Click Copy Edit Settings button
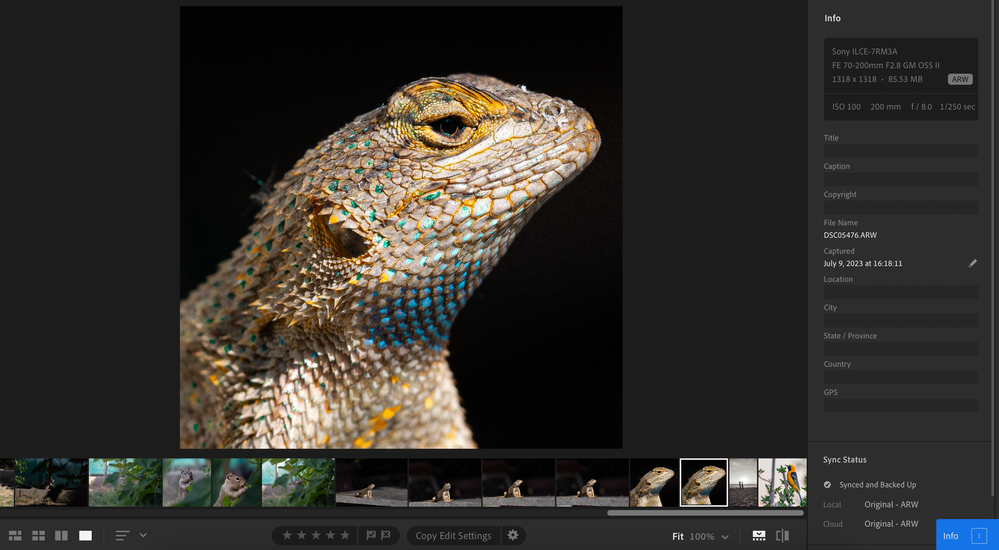This screenshot has height=550, width=999. [x=453, y=535]
